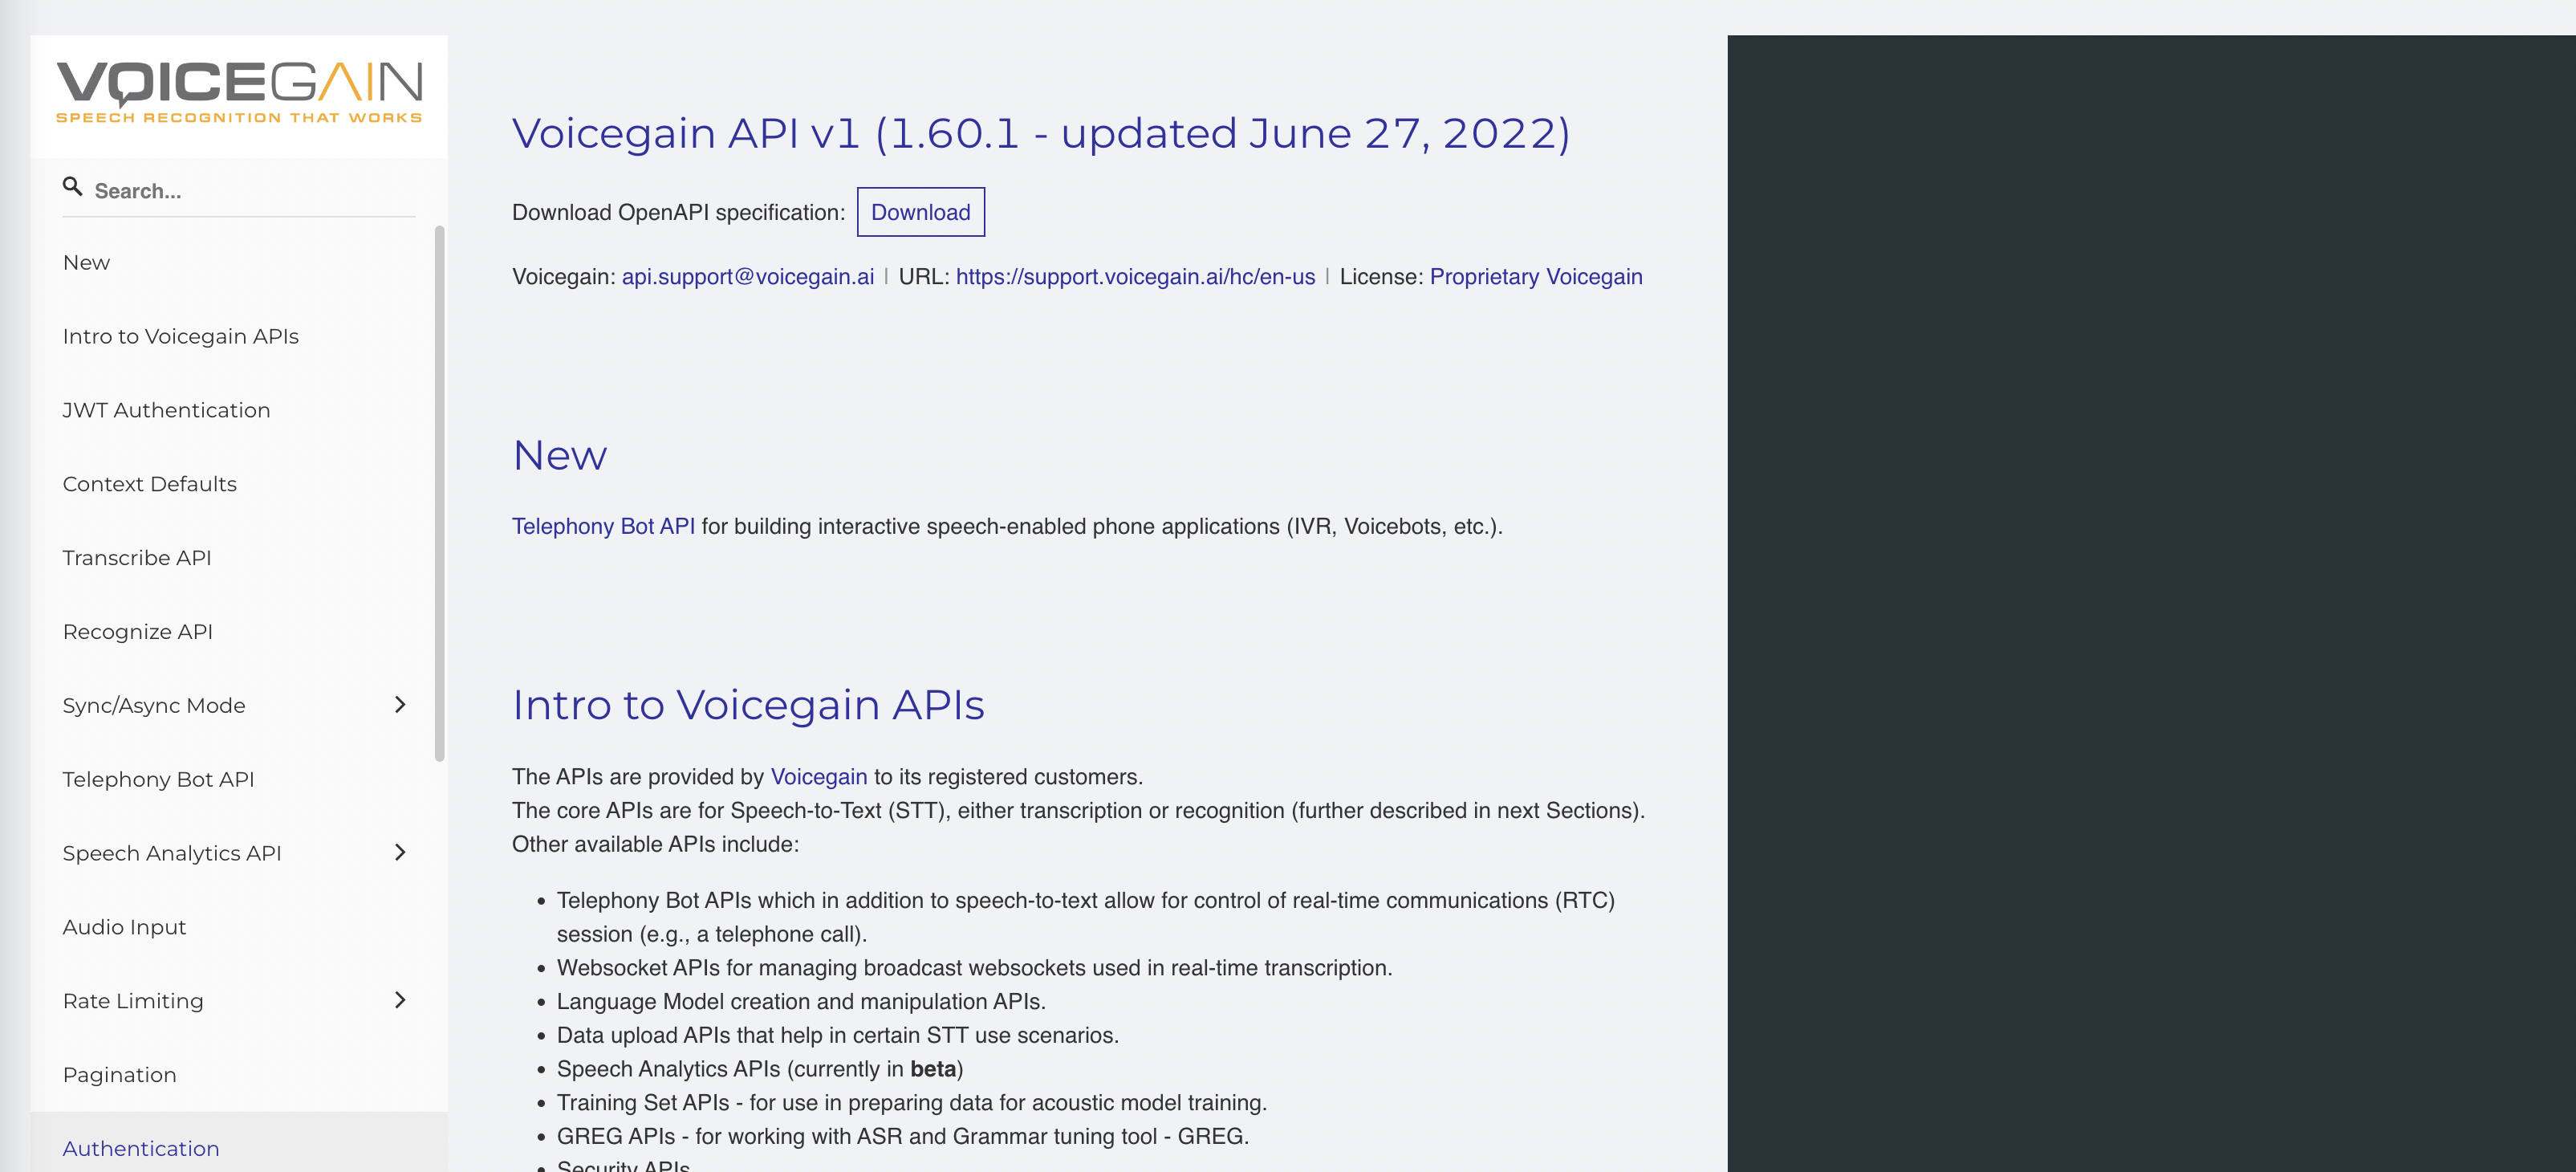Open Telephony Bot API sidebar item
The width and height of the screenshot is (2576, 1172).
pyautogui.click(x=239, y=780)
